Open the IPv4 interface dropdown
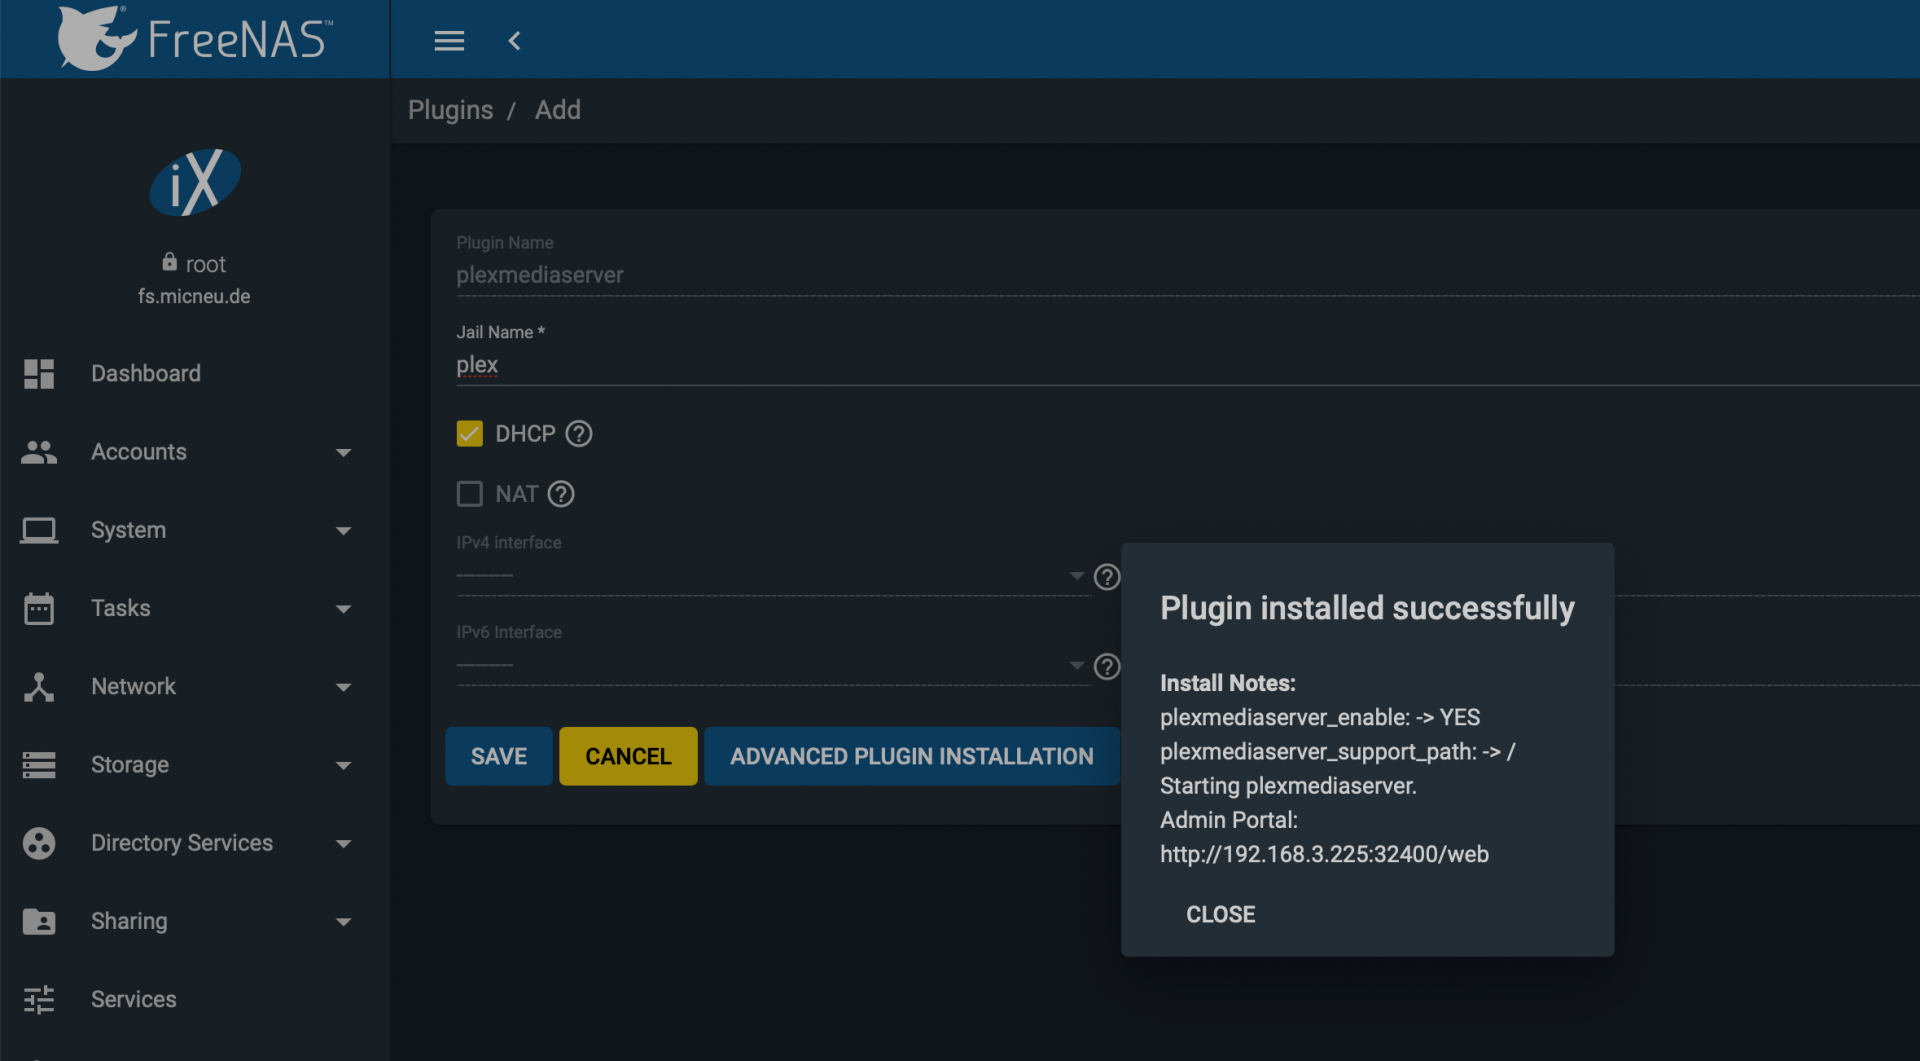This screenshot has width=1920, height=1061. [x=772, y=577]
